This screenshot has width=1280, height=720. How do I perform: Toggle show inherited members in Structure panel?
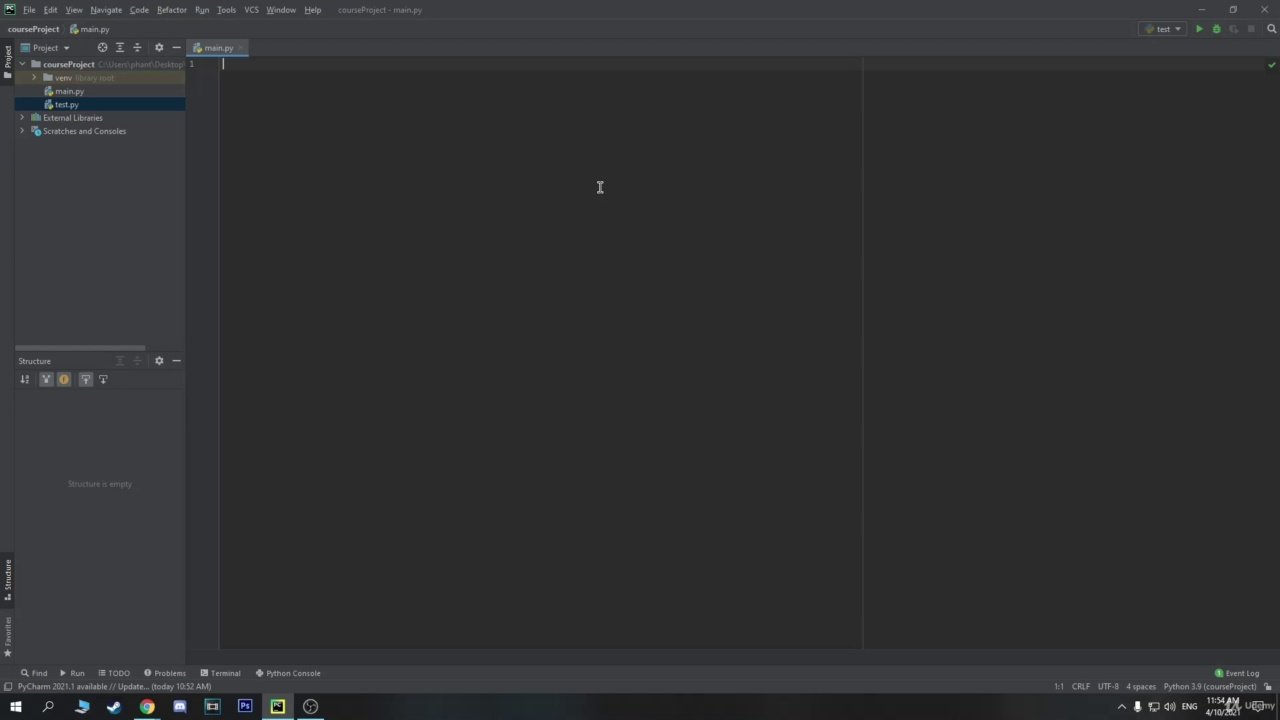46,379
